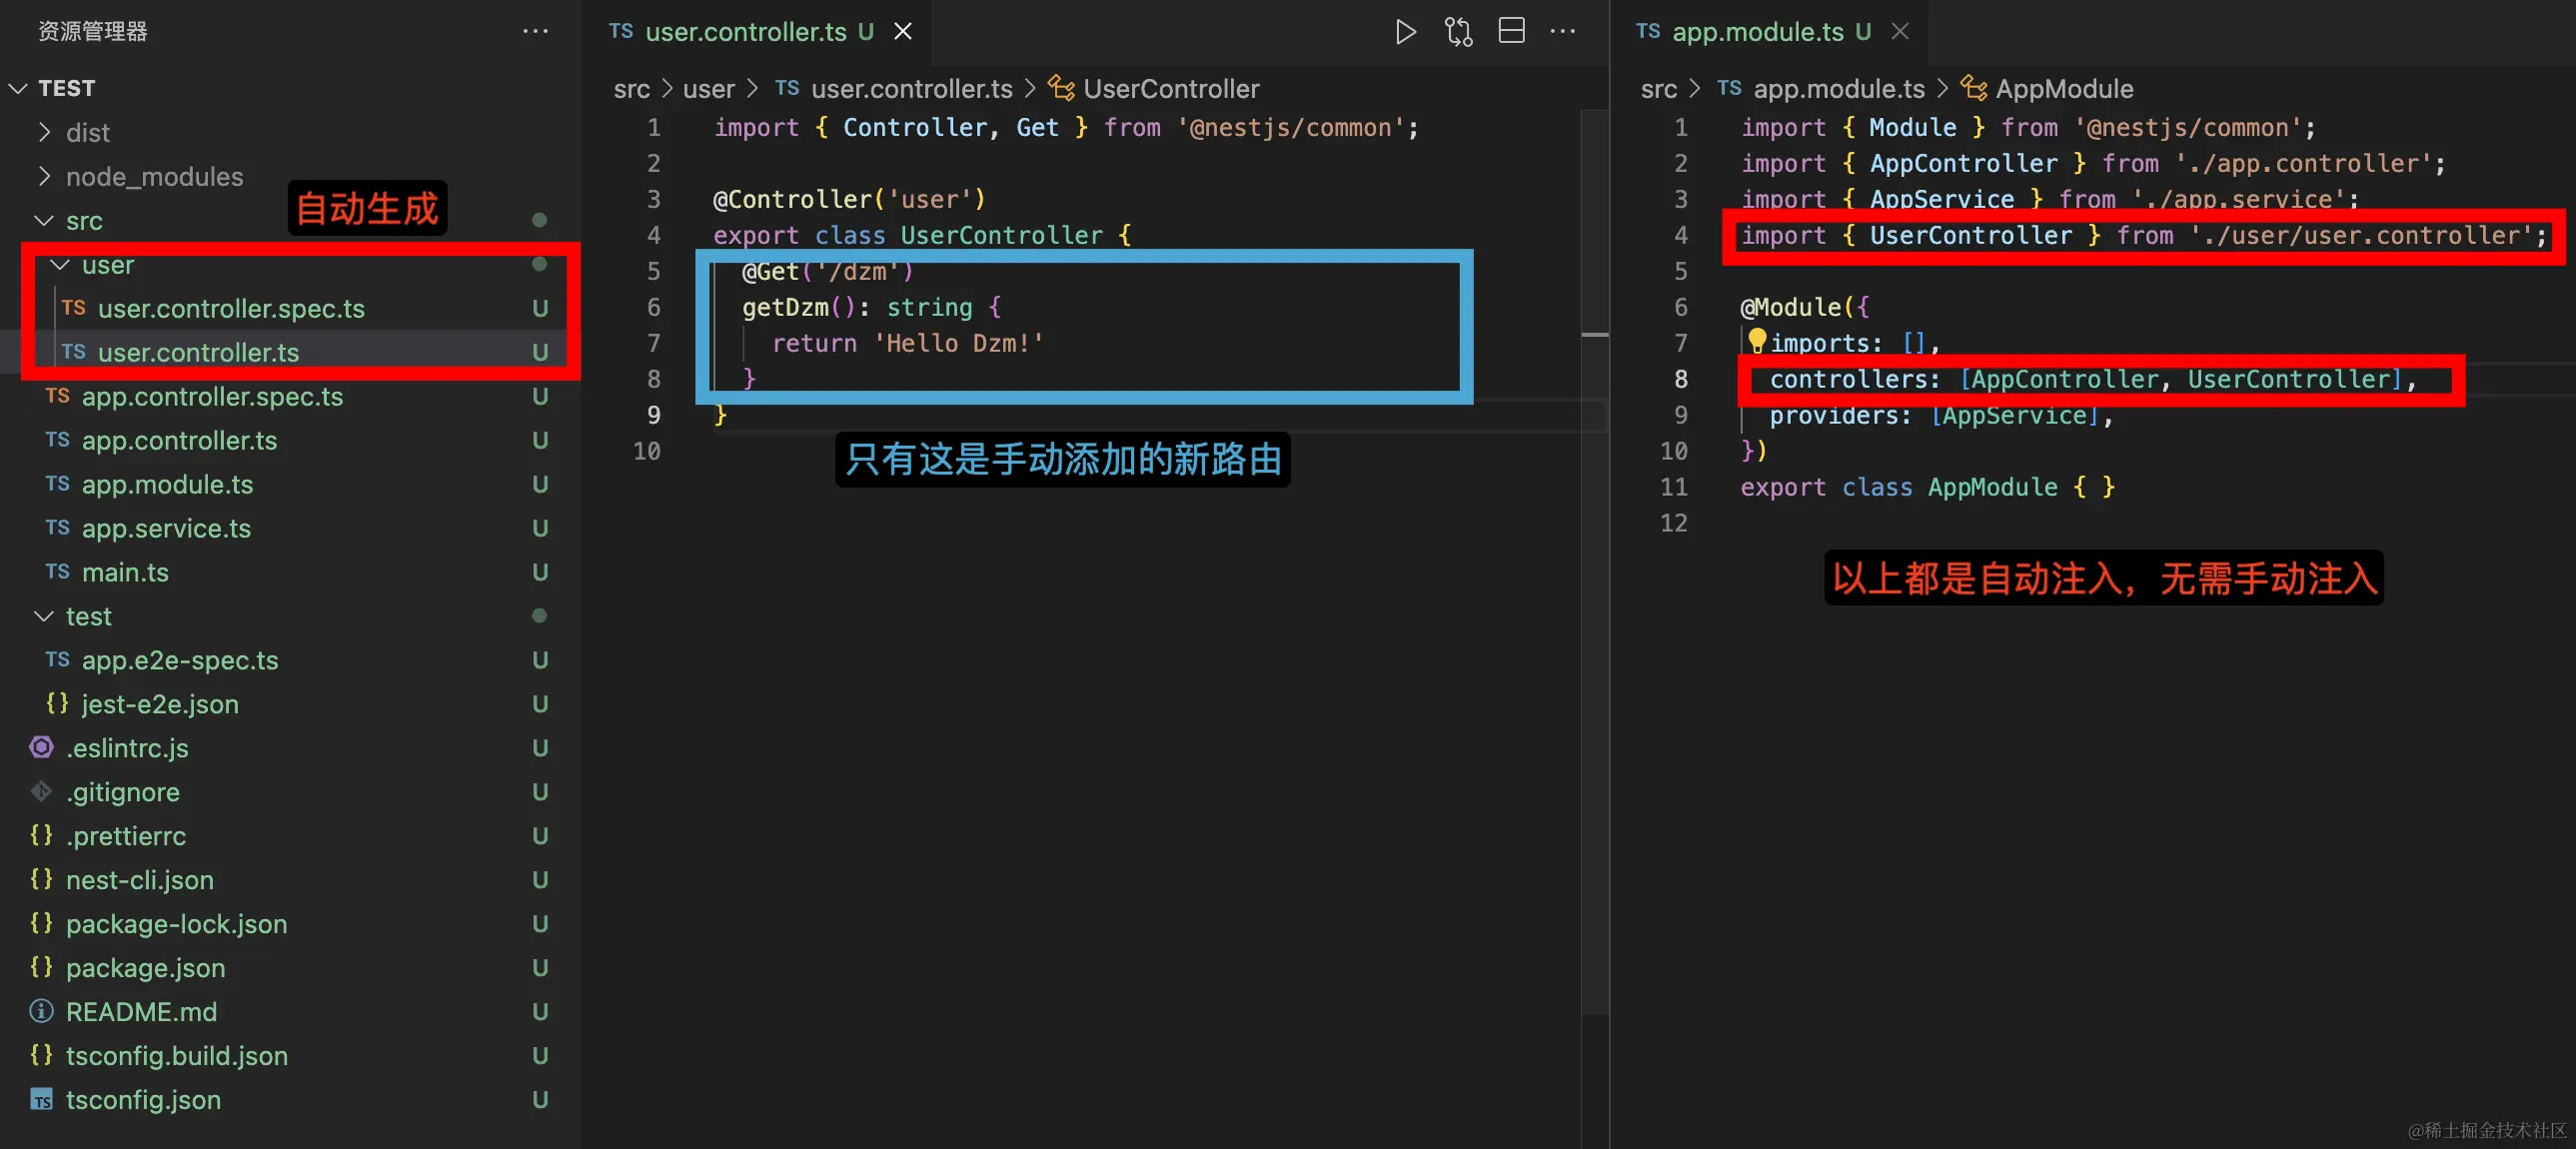Collapse the user folder under src
Screen dimensions: 2576x1149
60,264
